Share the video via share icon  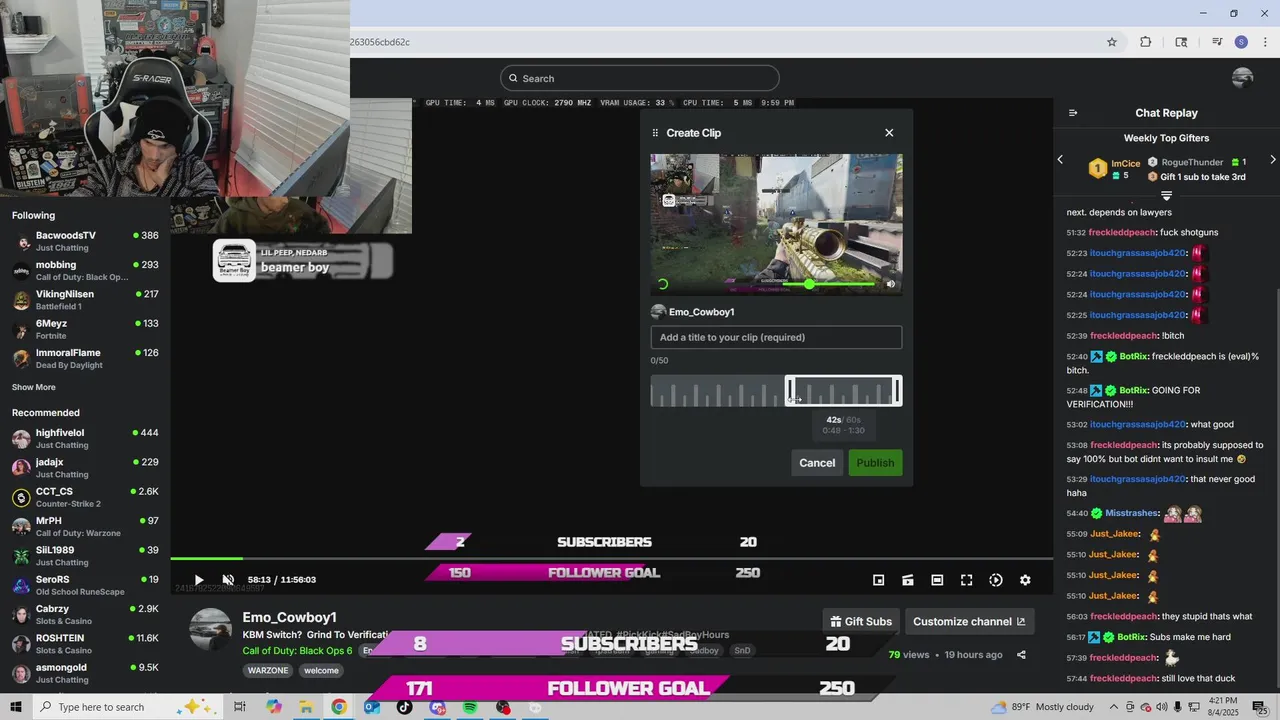tap(1021, 655)
